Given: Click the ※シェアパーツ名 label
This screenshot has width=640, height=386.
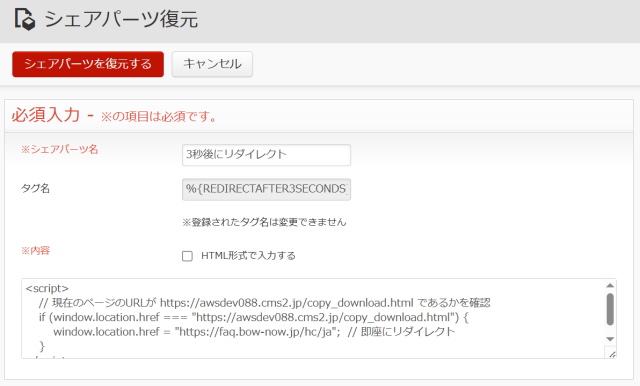Looking at the screenshot, I should (x=60, y=149).
